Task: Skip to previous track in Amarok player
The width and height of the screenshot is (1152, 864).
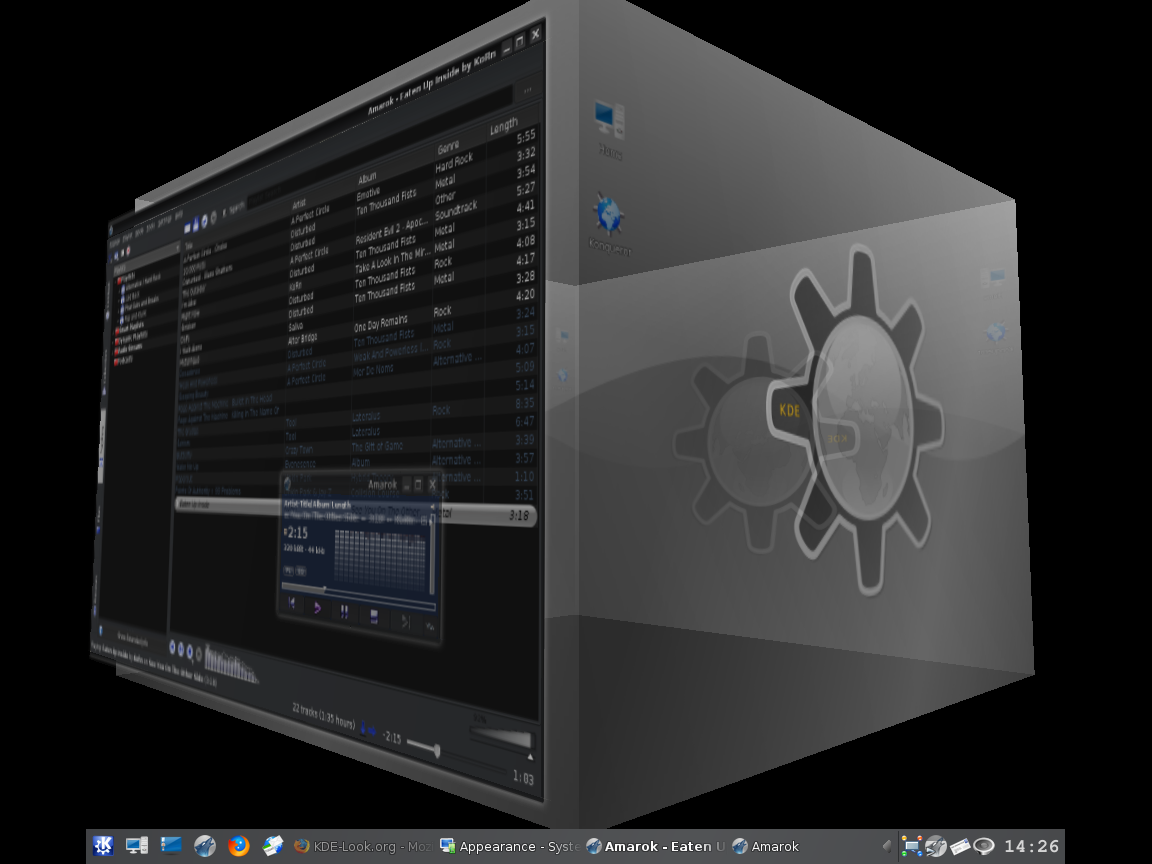Action: 292,603
